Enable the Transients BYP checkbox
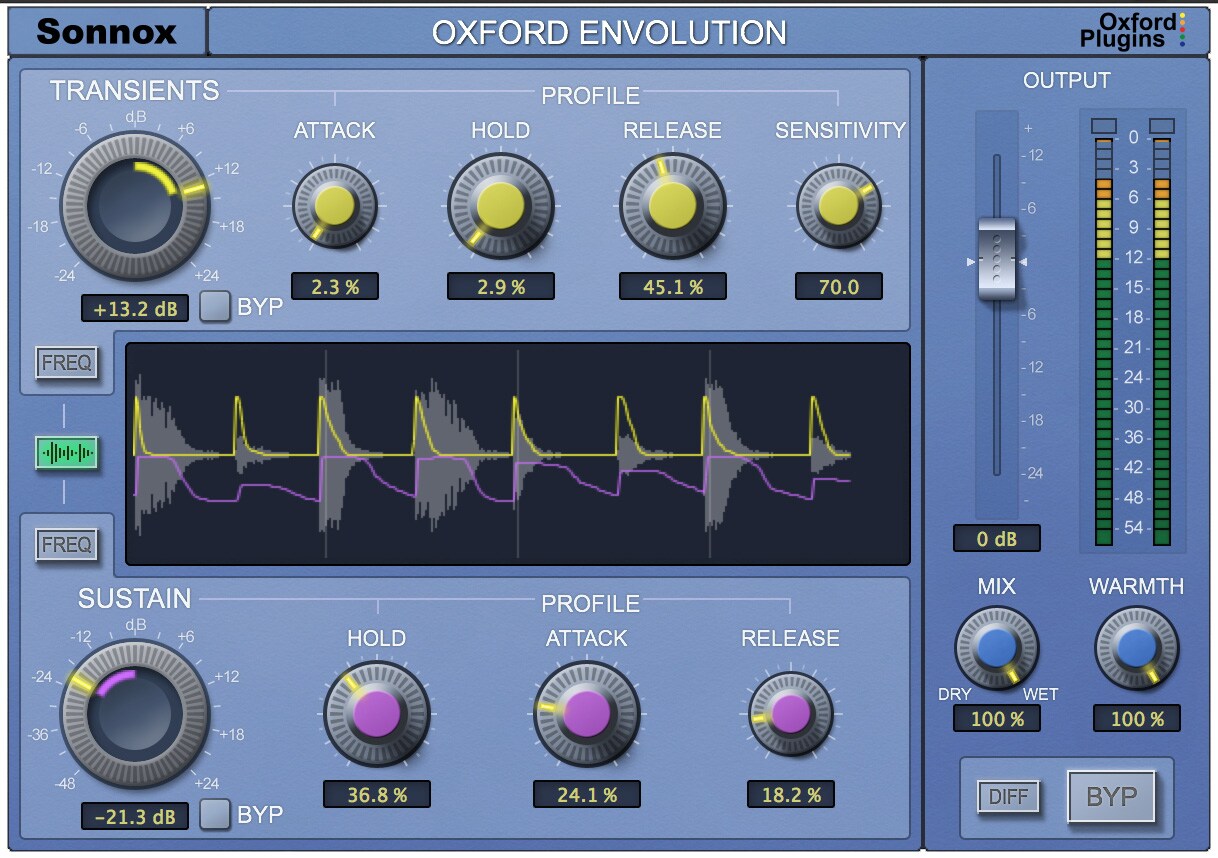This screenshot has width=1218, height=858. point(215,307)
